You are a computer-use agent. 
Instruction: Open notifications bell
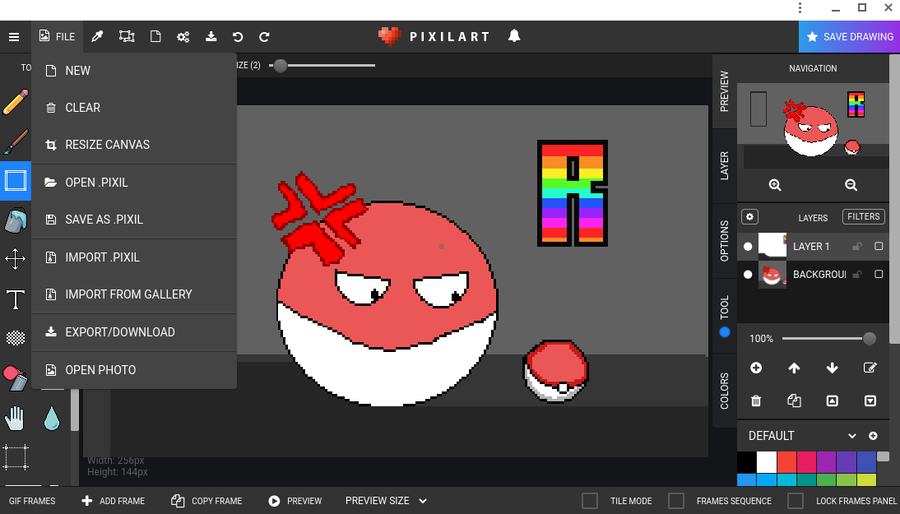click(x=514, y=36)
